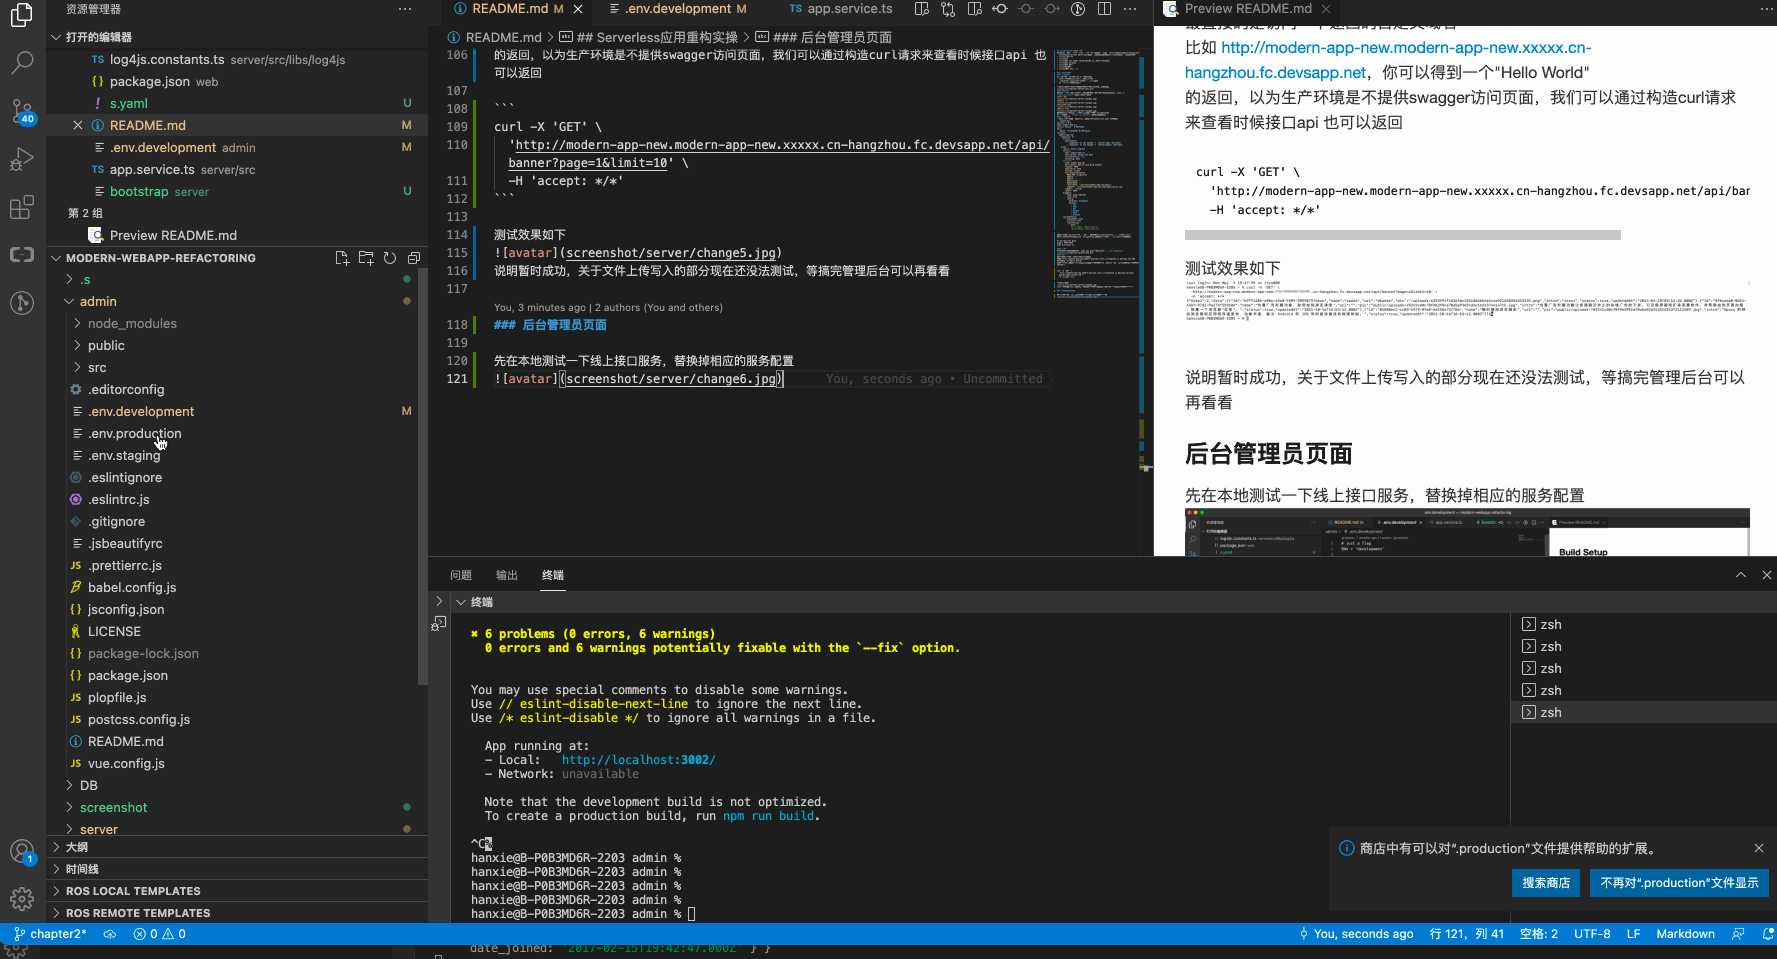This screenshot has width=1777, height=959.
Task: Click preview code block horizontal scrollbar
Action: 1402,235
